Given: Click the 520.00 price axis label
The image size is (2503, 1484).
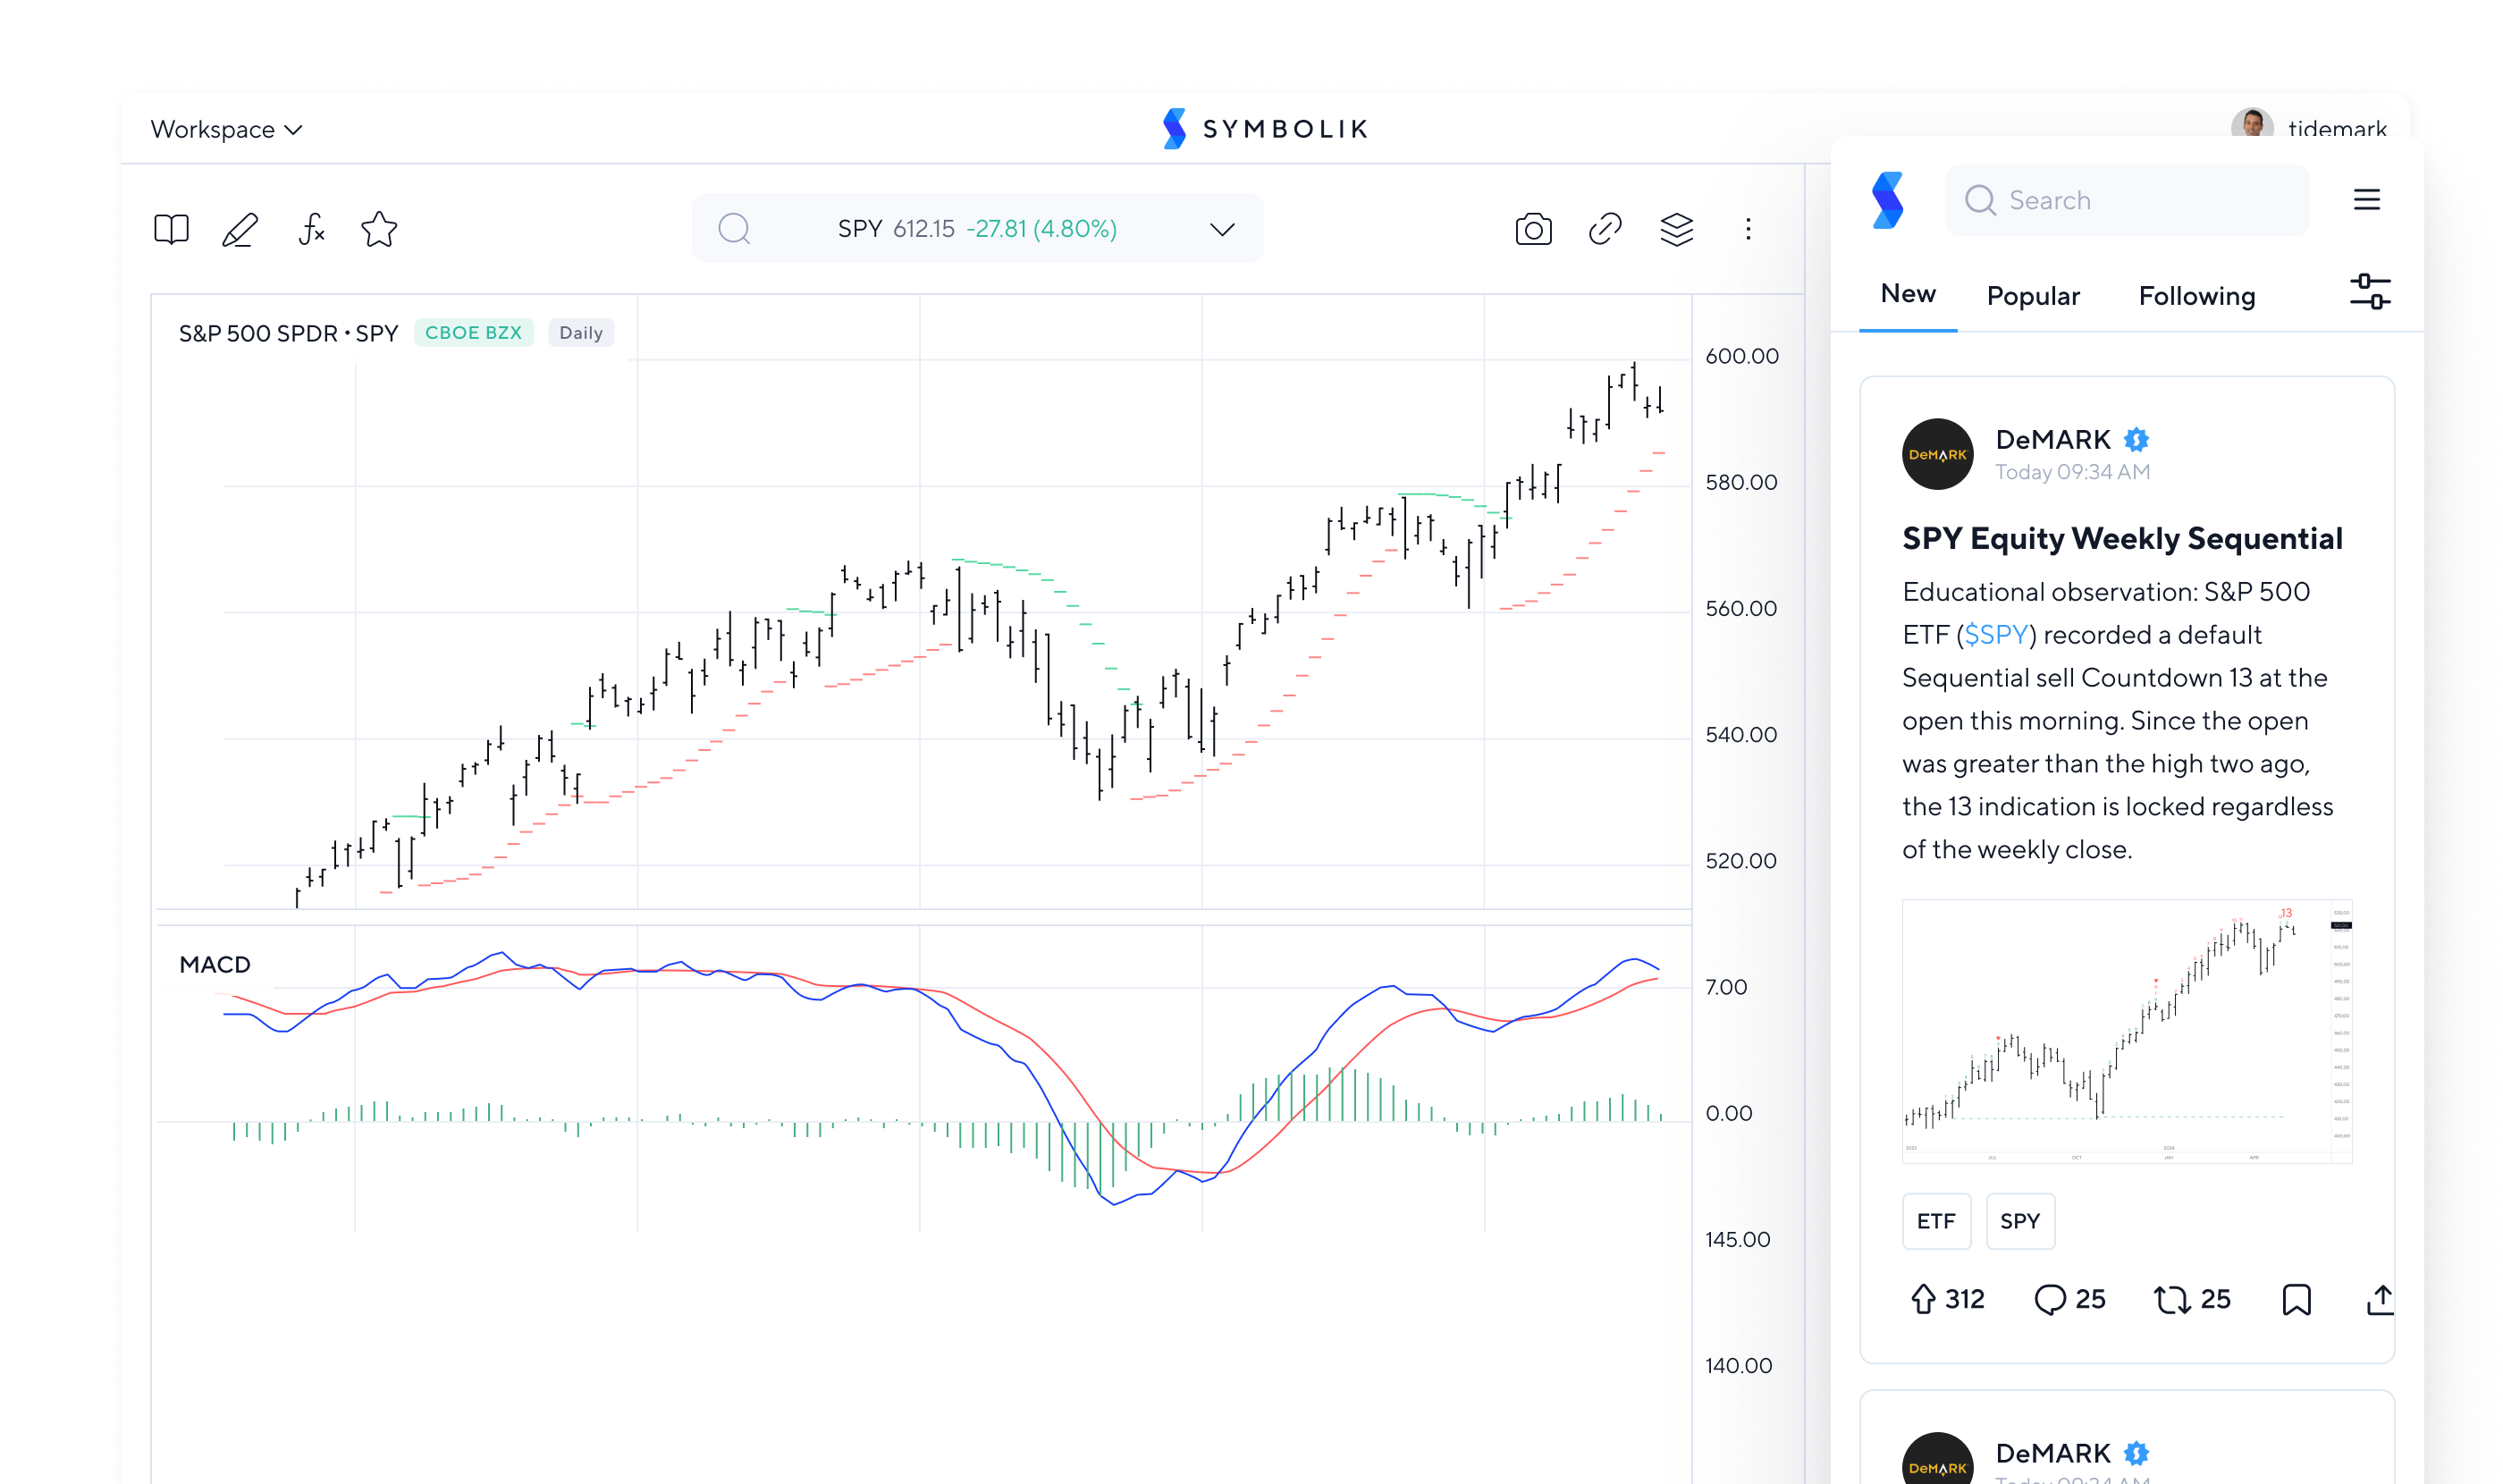Looking at the screenshot, I should point(1741,861).
